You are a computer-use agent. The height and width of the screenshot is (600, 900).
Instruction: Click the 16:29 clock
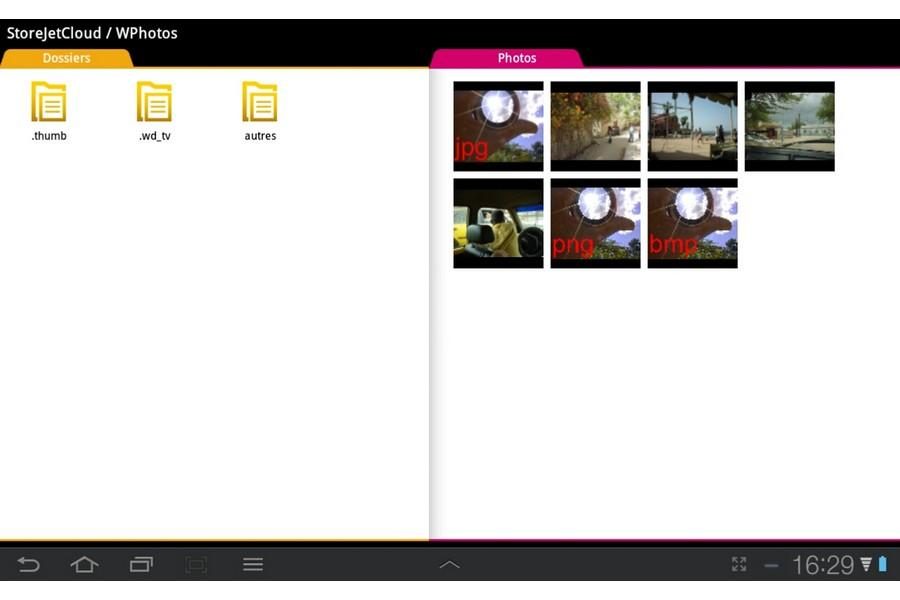click(823, 565)
